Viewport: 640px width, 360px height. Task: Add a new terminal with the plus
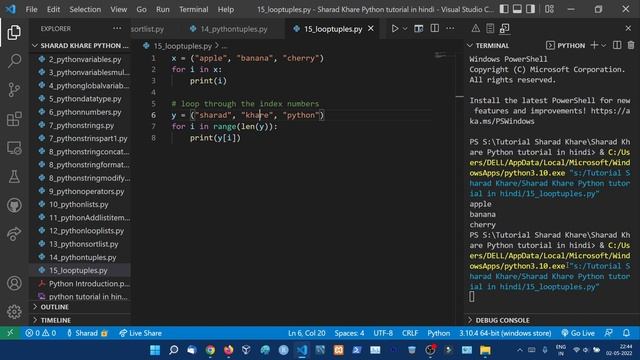click(594, 45)
